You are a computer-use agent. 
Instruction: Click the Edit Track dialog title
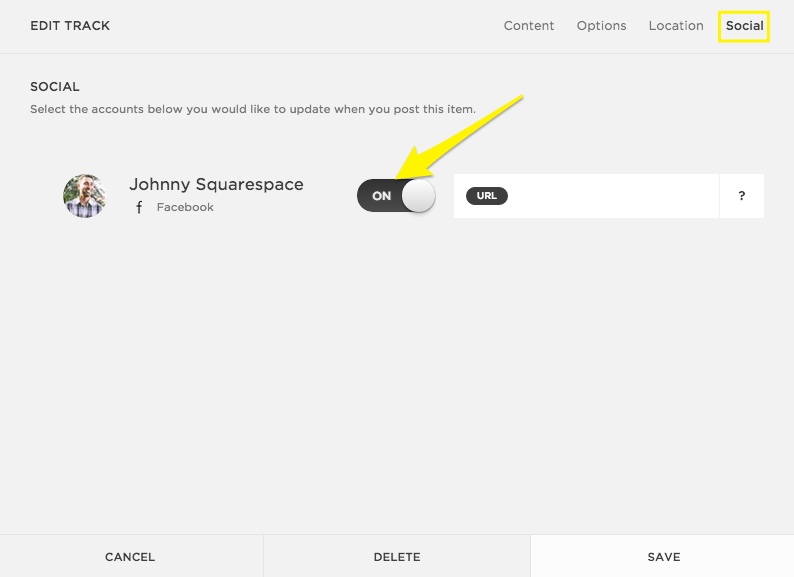tap(70, 26)
